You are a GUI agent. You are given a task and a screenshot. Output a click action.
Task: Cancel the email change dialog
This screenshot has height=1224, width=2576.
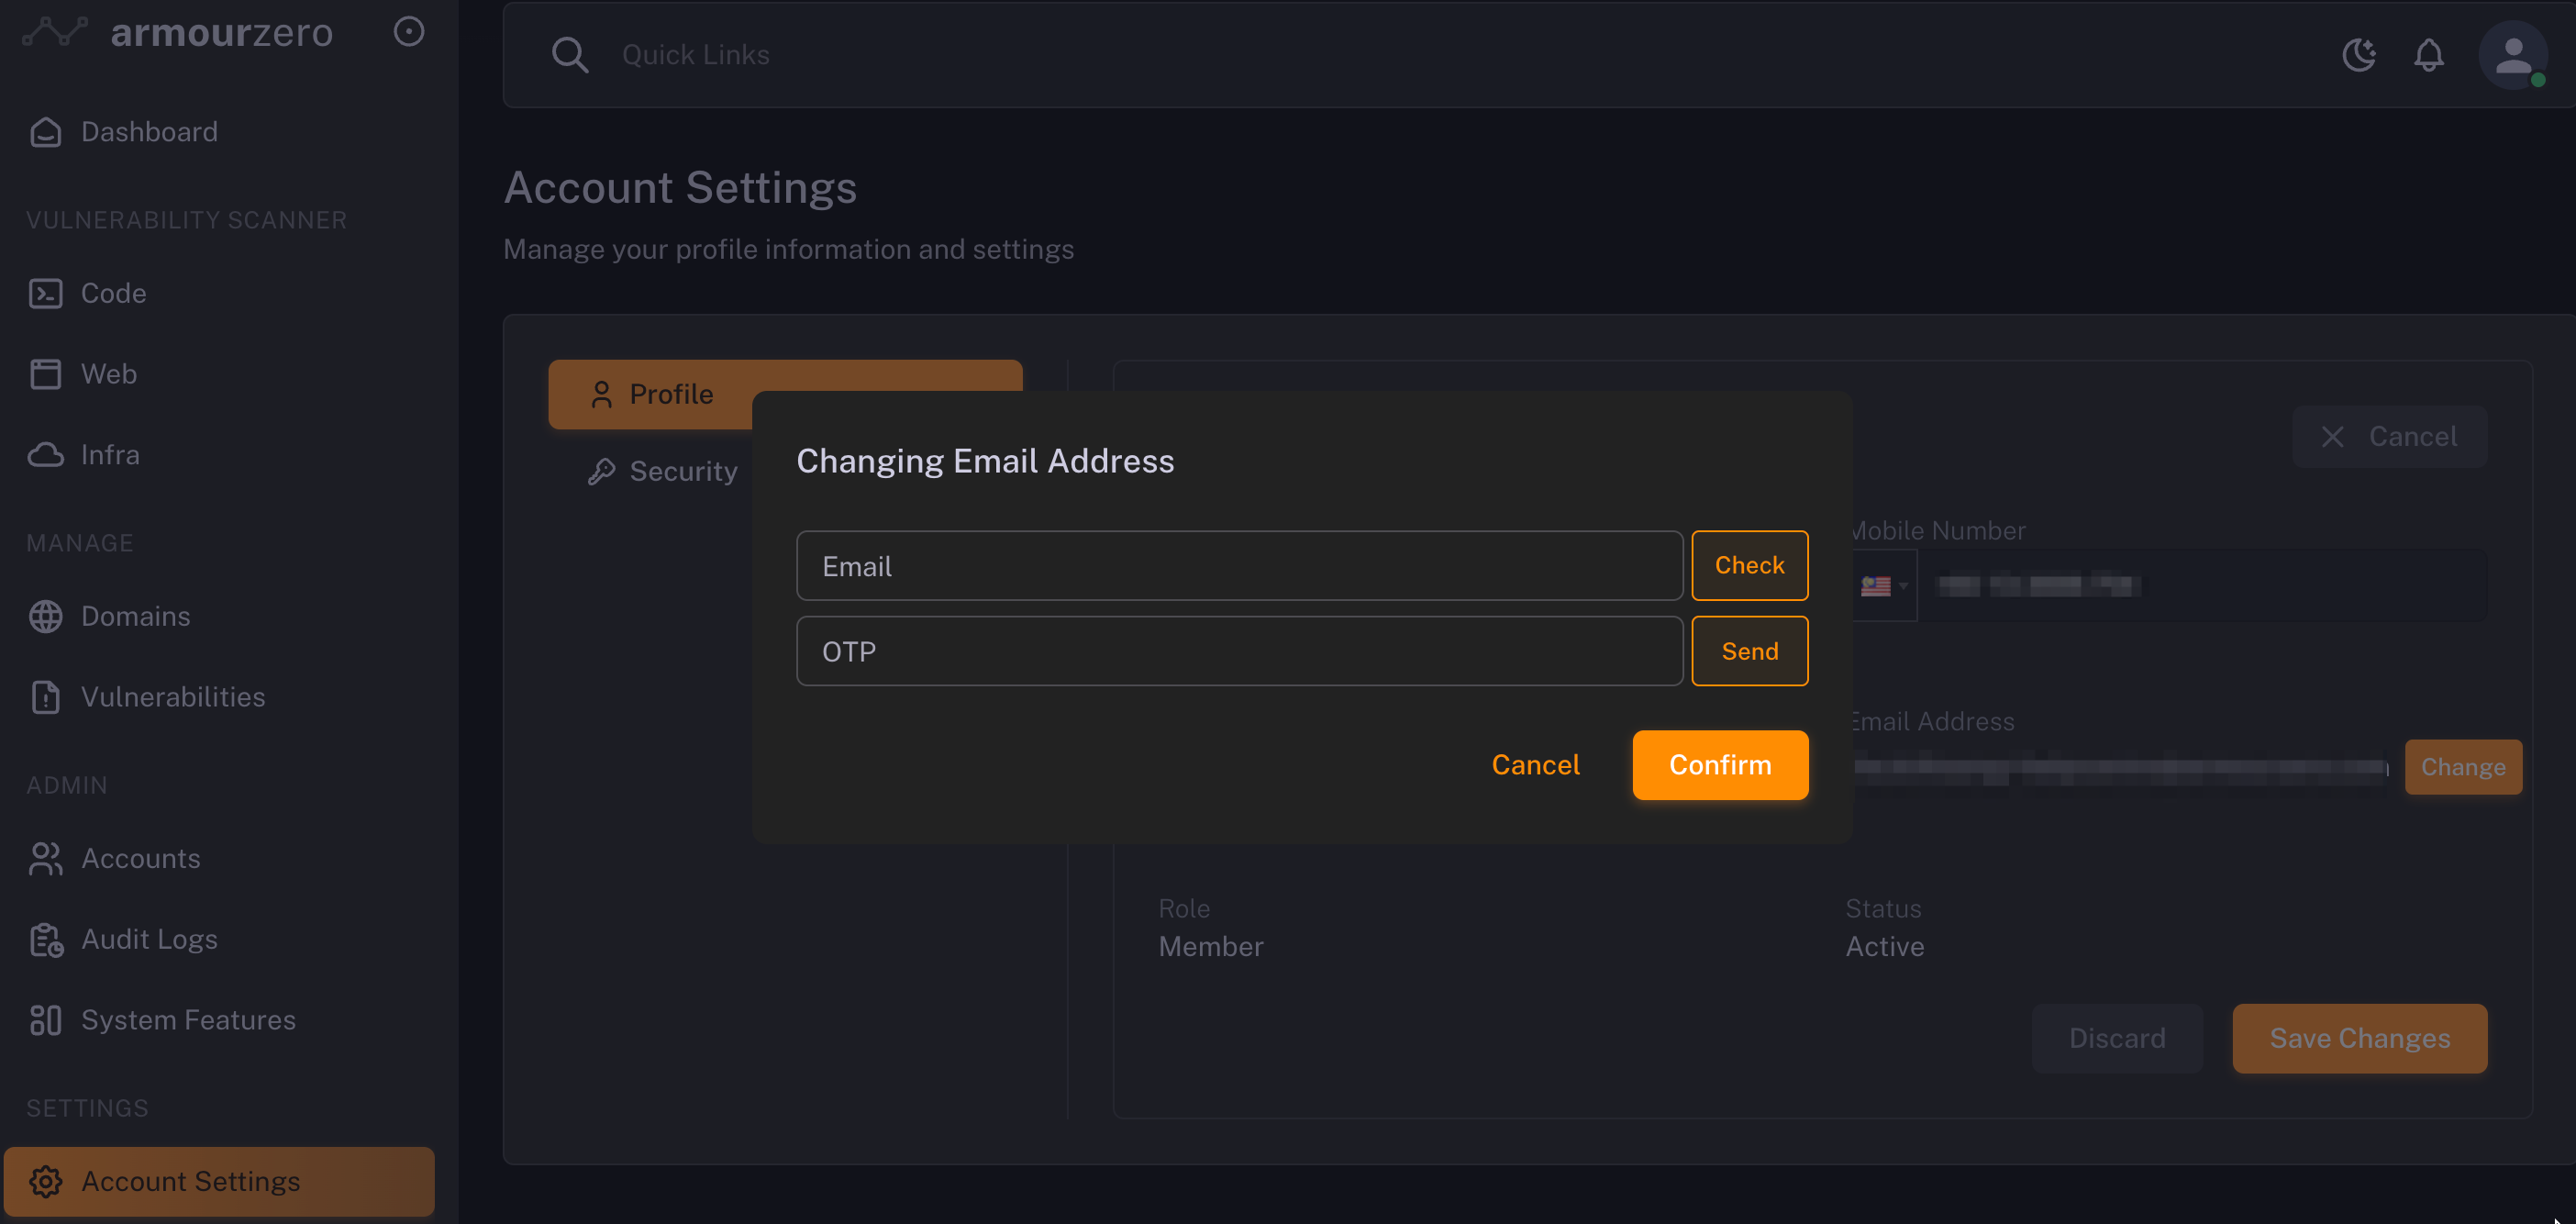pyautogui.click(x=1535, y=765)
